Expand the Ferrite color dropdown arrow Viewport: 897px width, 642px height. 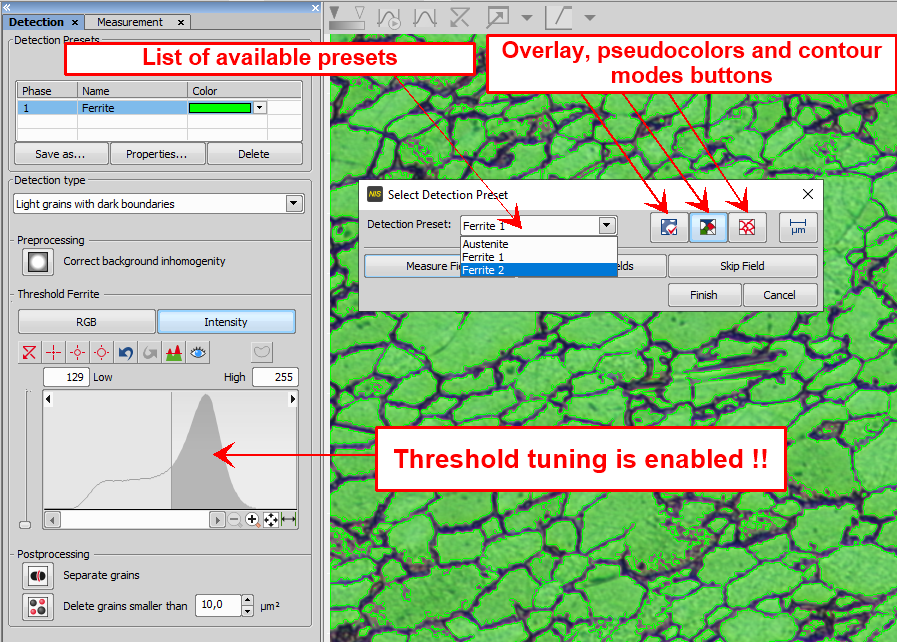pyautogui.click(x=260, y=108)
